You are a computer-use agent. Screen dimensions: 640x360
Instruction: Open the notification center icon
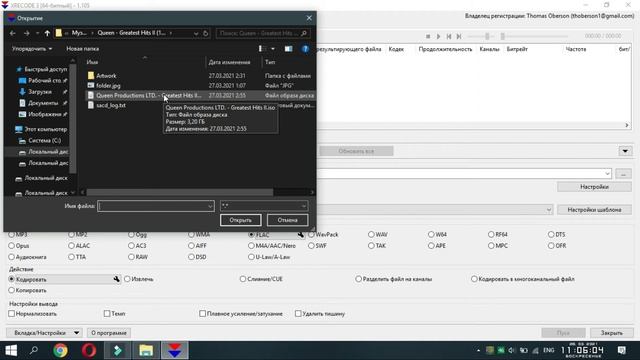(621, 350)
